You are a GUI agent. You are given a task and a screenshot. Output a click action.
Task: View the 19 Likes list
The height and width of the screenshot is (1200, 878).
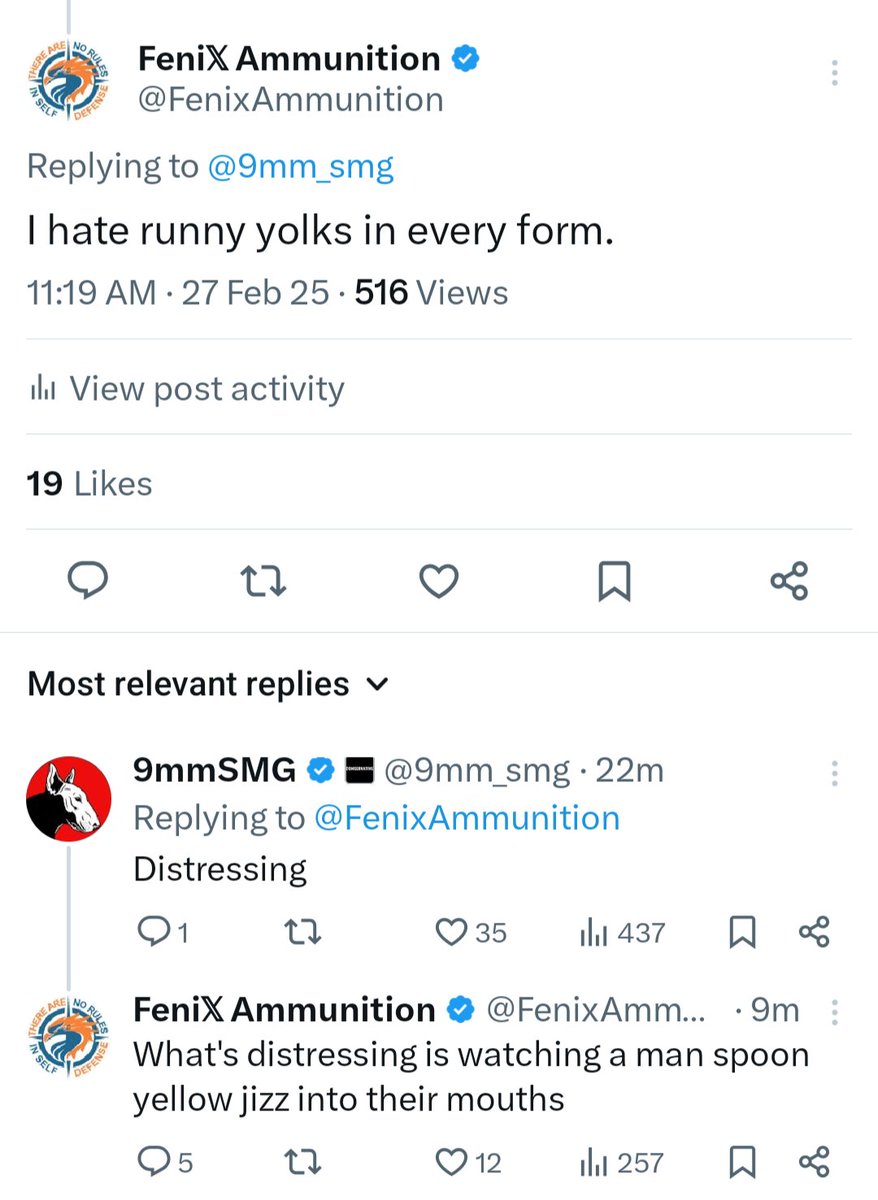tap(90, 484)
